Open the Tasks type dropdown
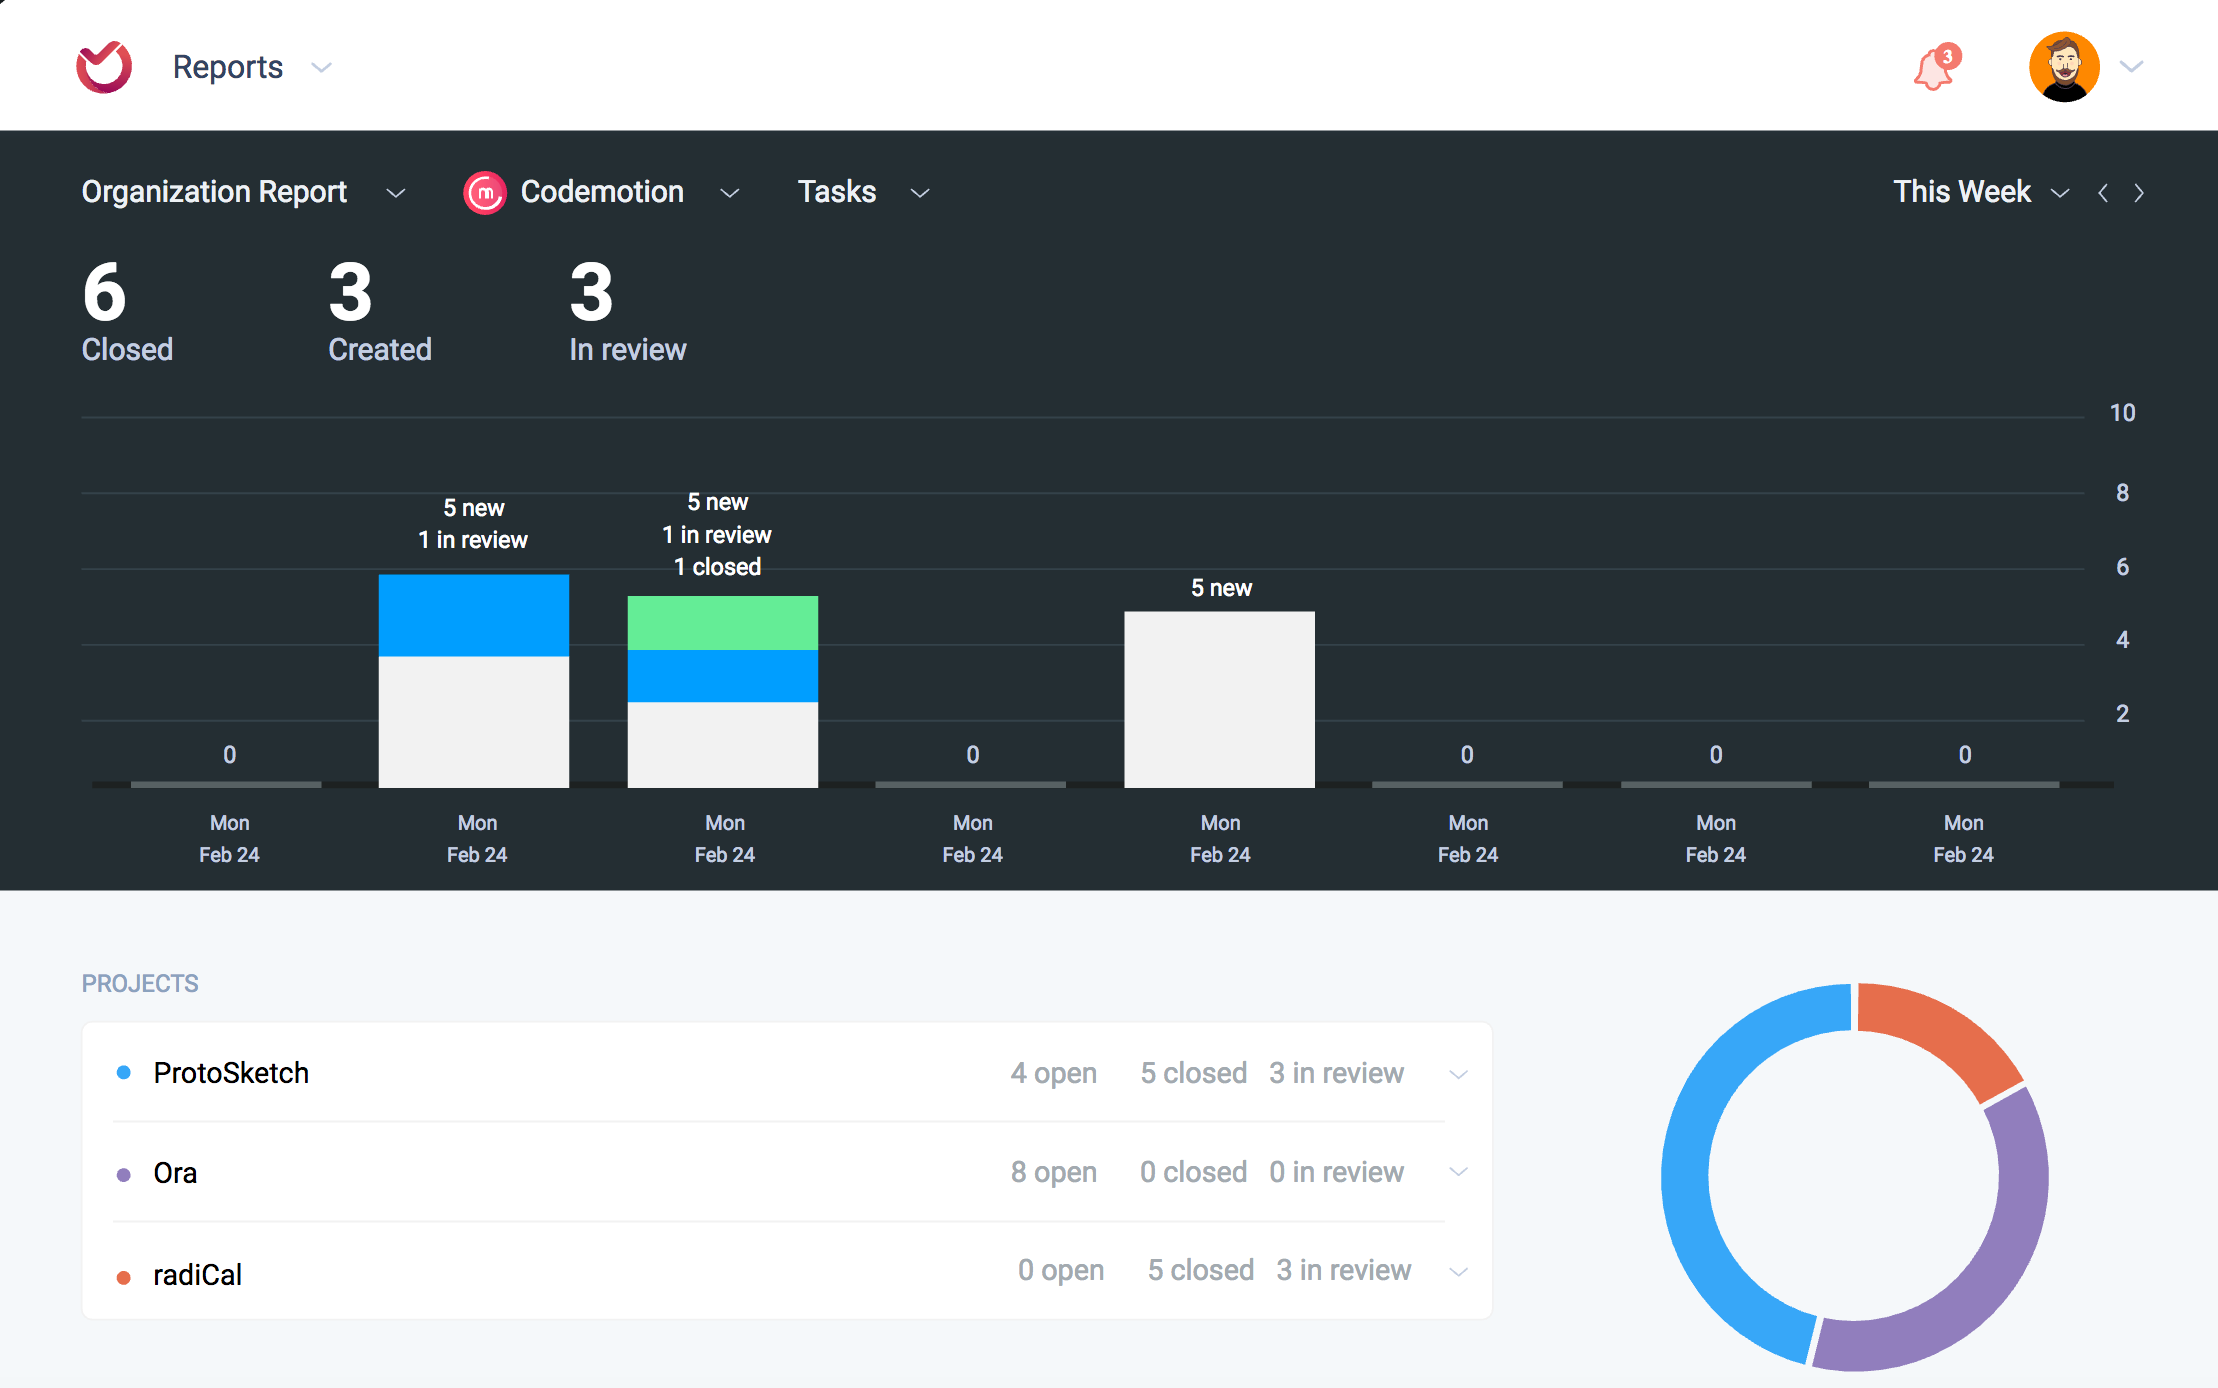Screen dimensions: 2218x1388 point(920,193)
